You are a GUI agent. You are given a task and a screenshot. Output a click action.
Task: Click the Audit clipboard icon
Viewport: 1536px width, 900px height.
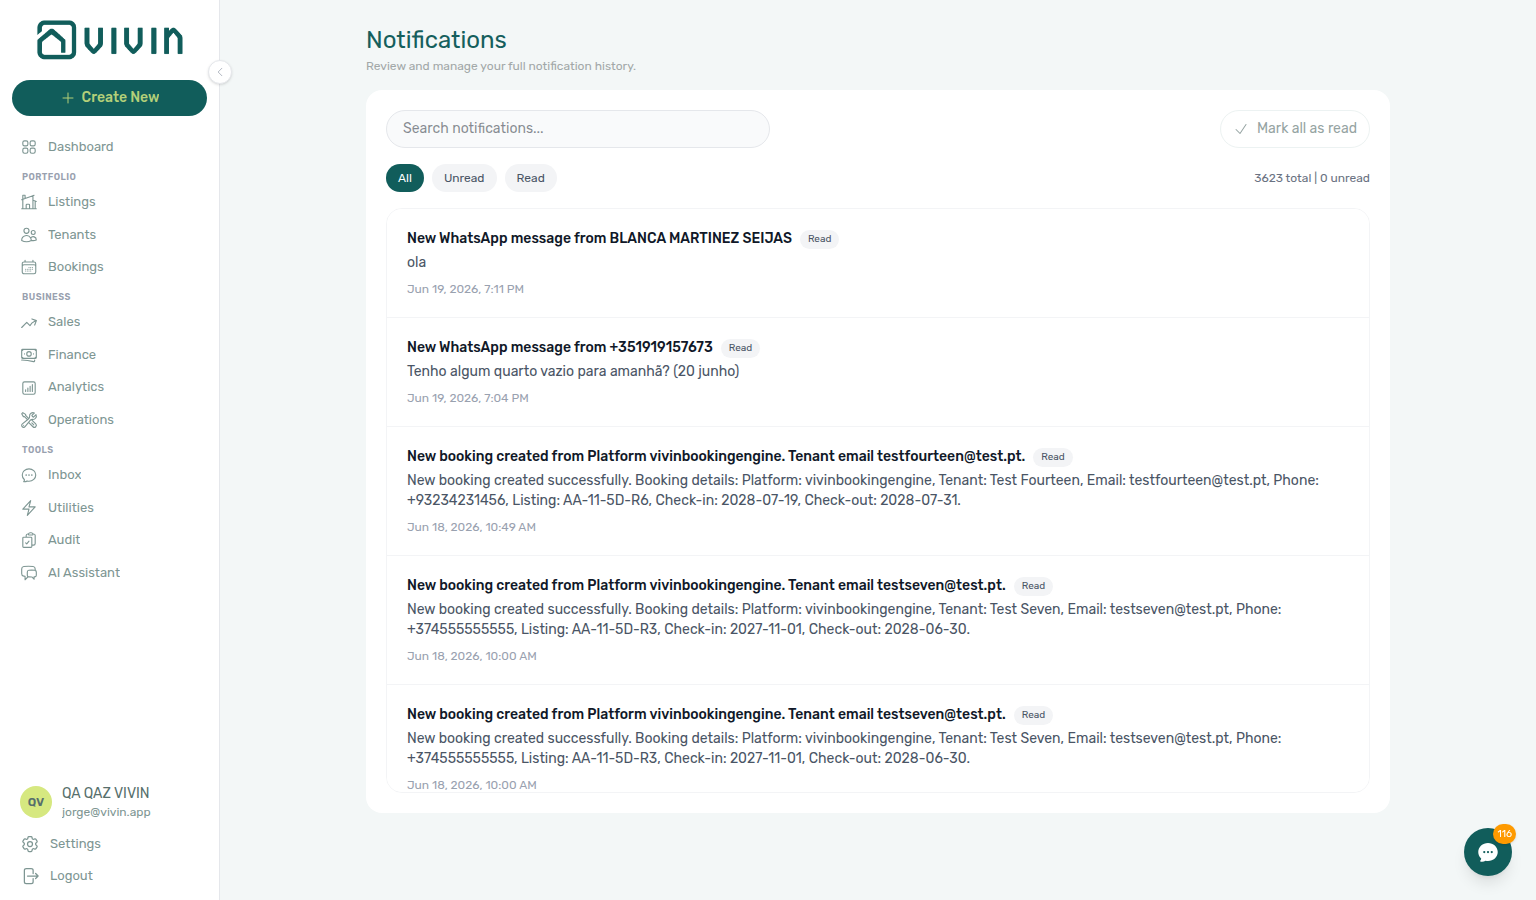pyautogui.click(x=29, y=540)
